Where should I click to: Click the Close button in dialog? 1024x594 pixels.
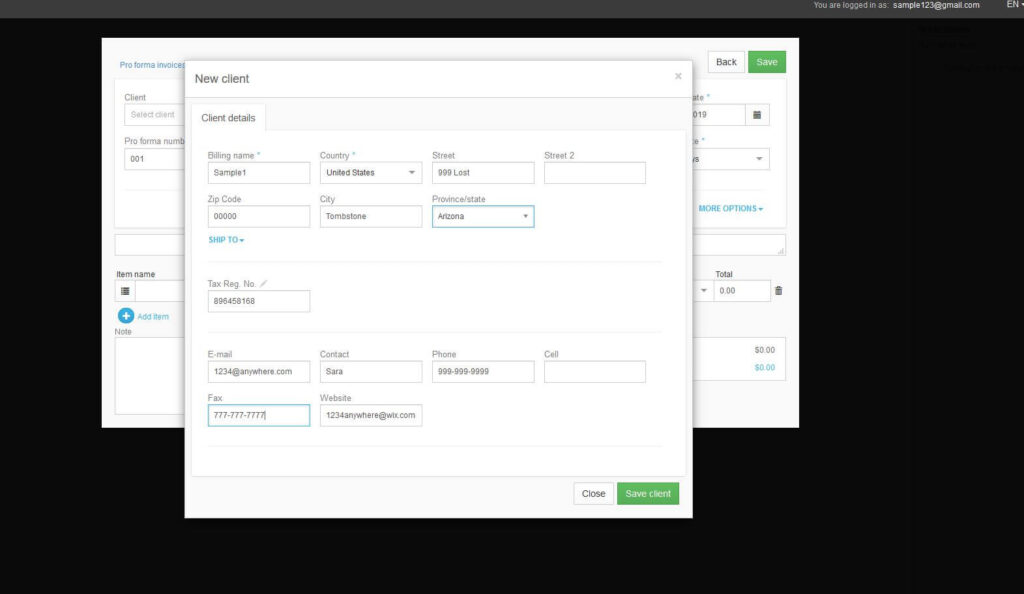[x=593, y=493]
